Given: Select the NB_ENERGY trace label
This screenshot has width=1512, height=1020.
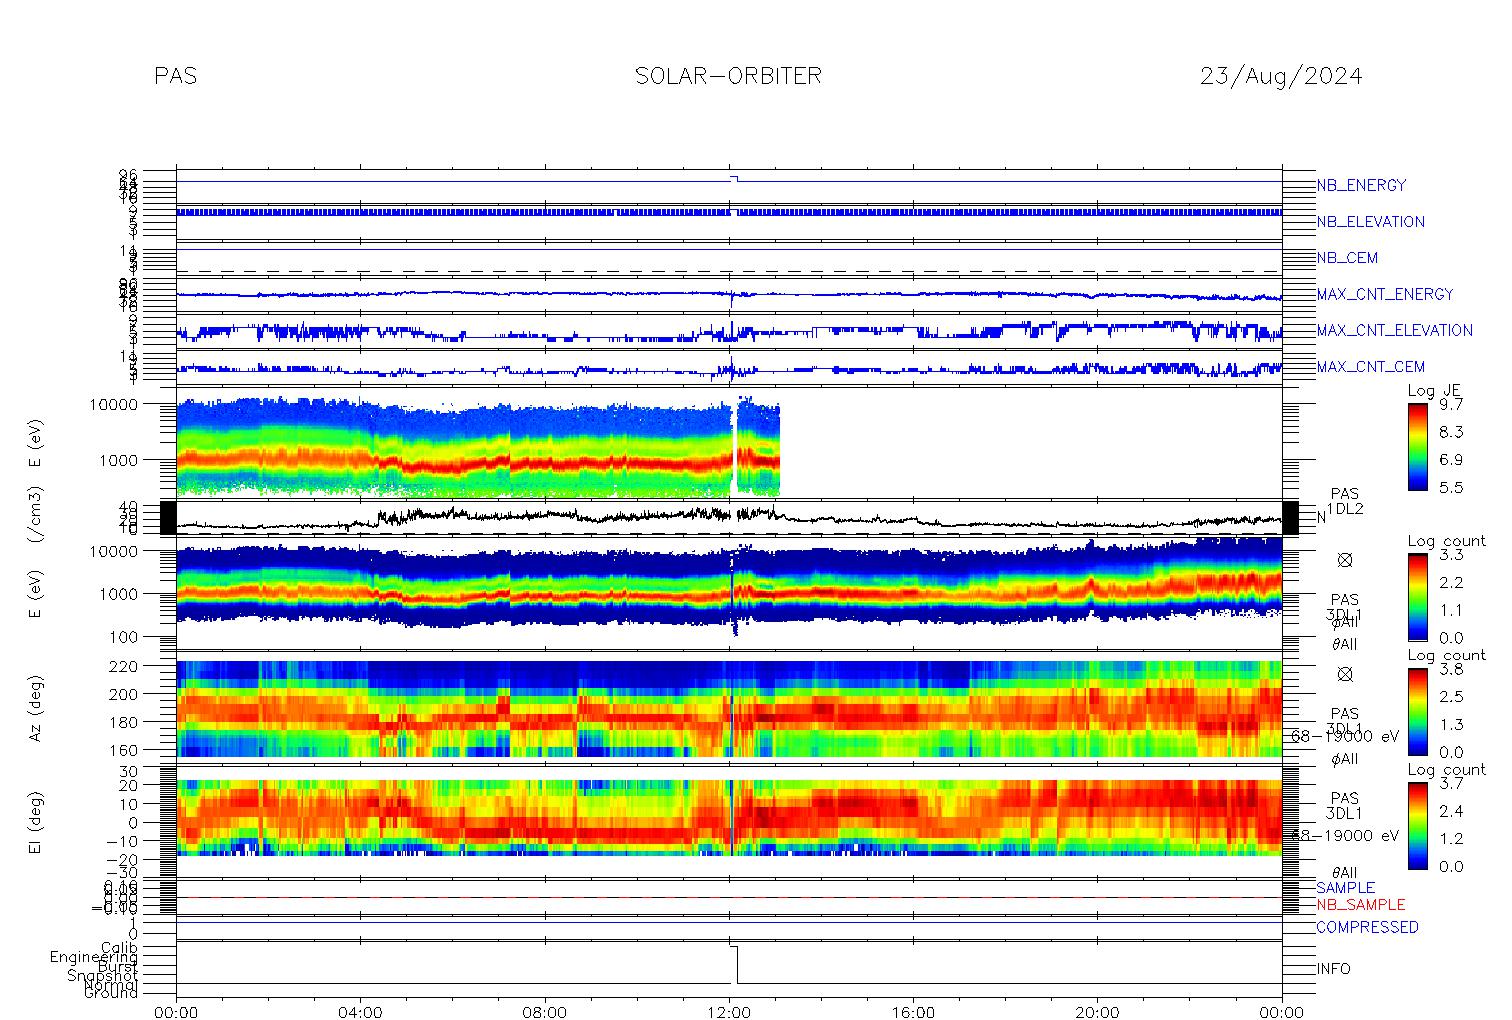Looking at the screenshot, I should (1361, 185).
